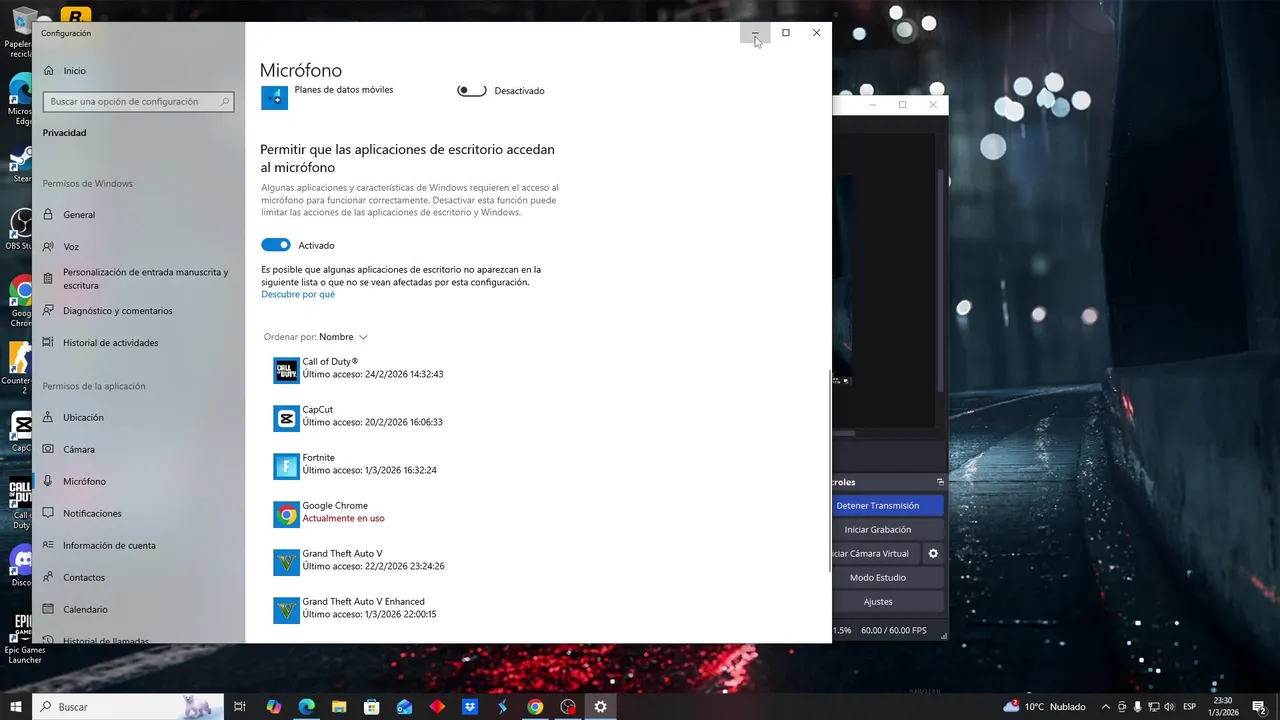
Task: Launch Copilot from the taskbar
Action: click(x=274, y=707)
